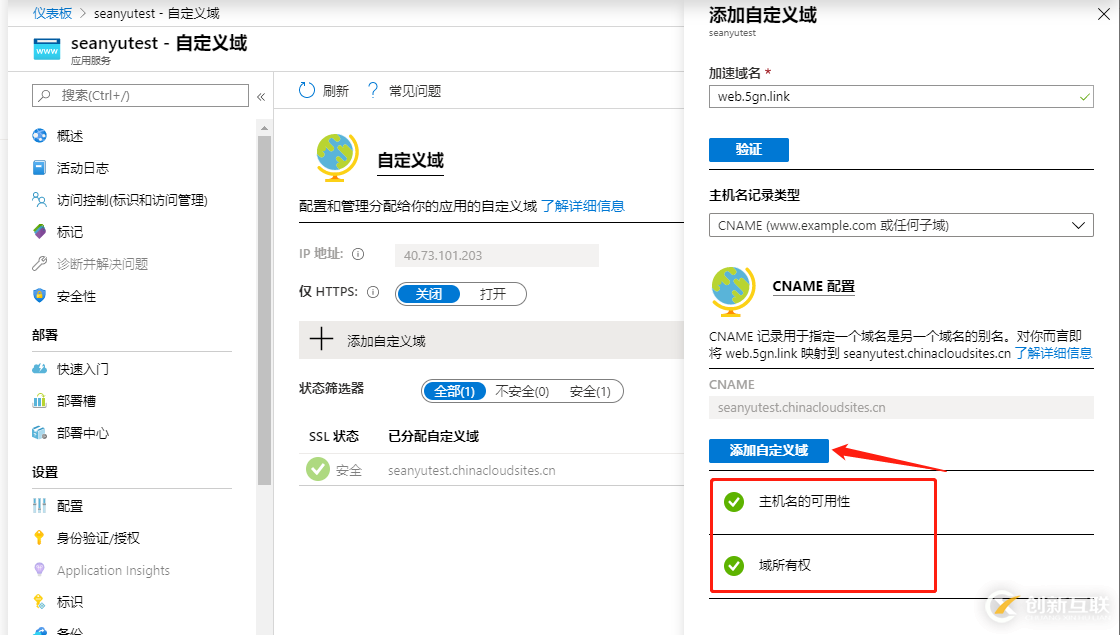Open 主机名记录类型 CNAME dropdown
This screenshot has height=635, width=1120.
900,225
